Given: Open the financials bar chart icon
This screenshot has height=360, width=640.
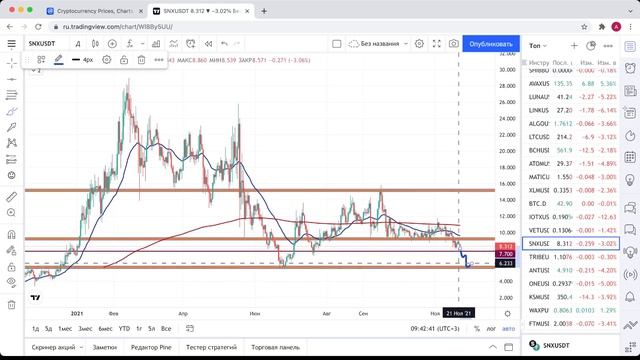Looking at the screenshot, I should (x=156, y=44).
